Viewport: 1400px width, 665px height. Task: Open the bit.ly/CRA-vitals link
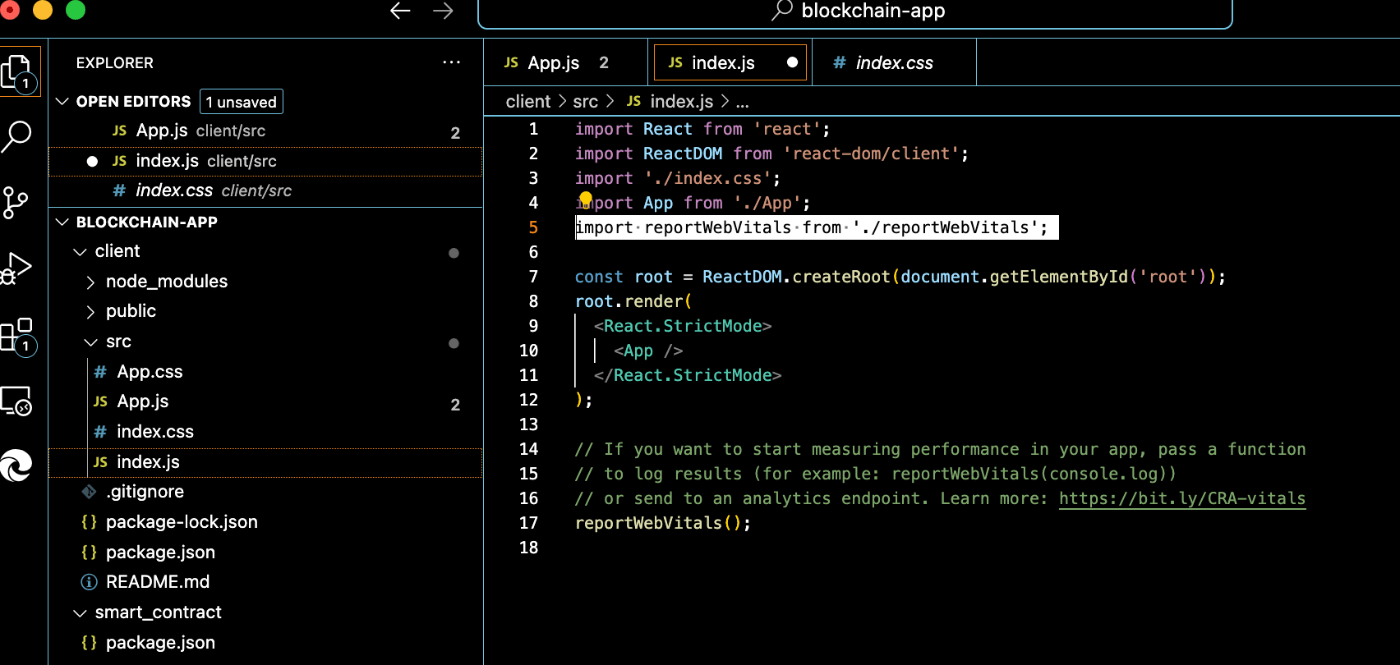[x=1182, y=498]
